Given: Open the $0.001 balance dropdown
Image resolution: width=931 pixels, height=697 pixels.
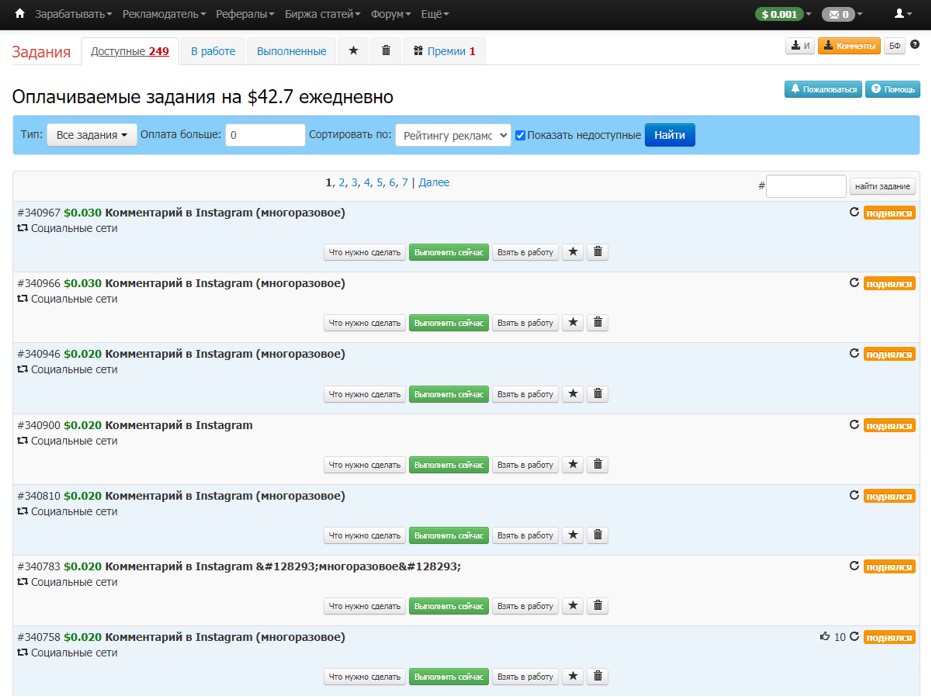Looking at the screenshot, I should tap(783, 14).
